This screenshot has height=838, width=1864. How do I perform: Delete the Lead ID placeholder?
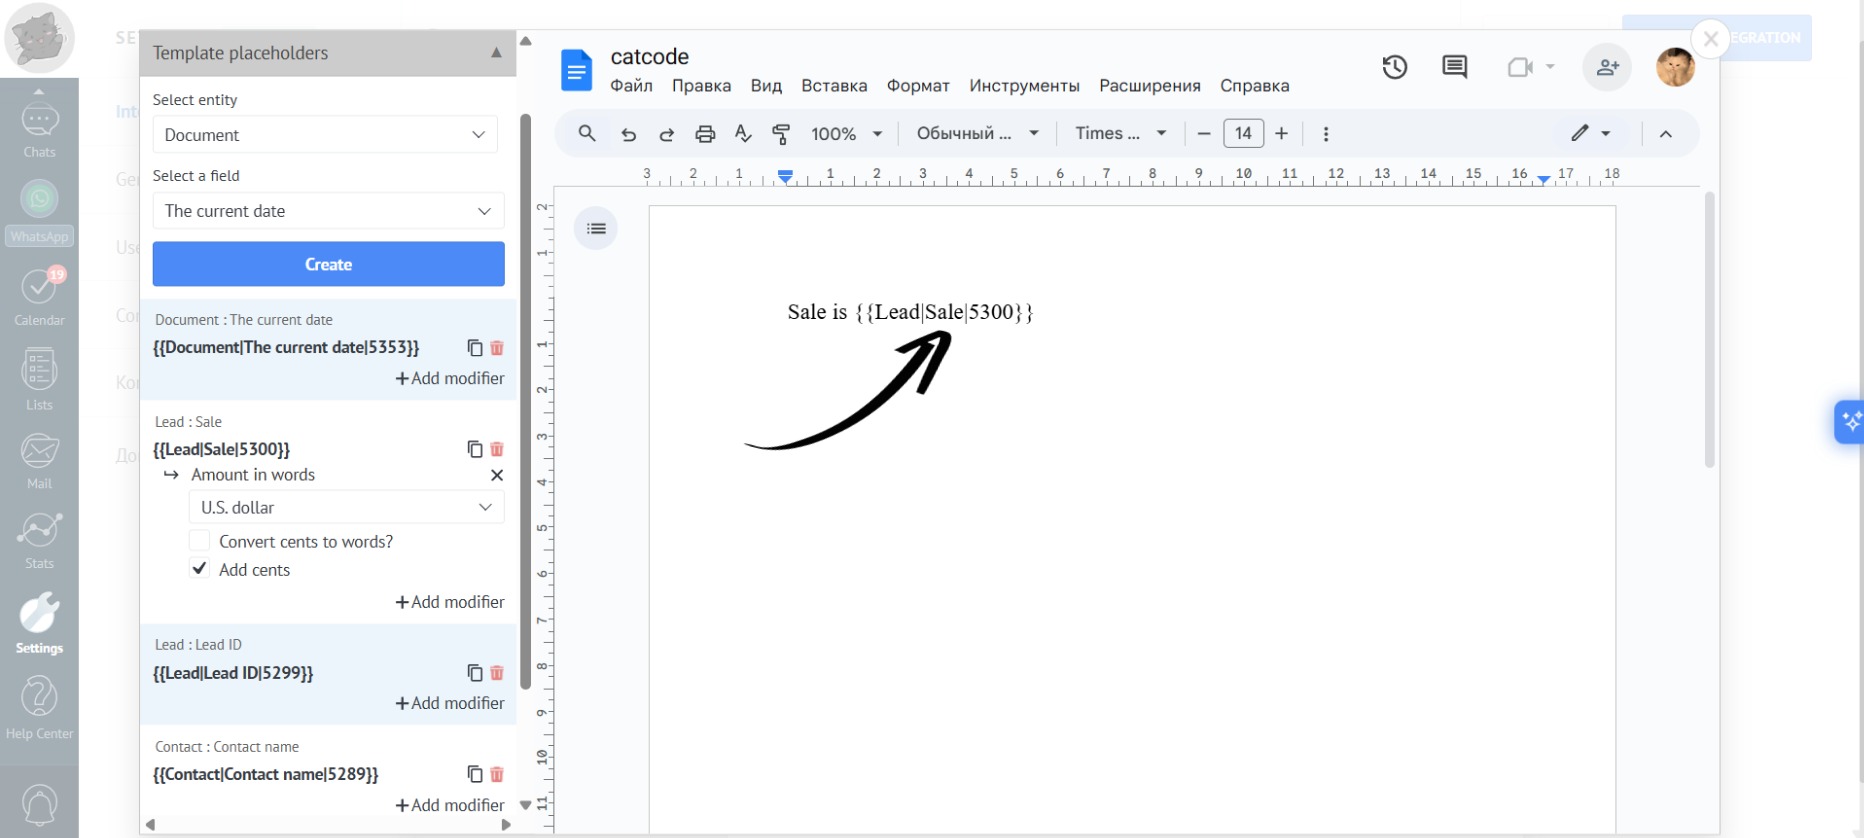(497, 673)
